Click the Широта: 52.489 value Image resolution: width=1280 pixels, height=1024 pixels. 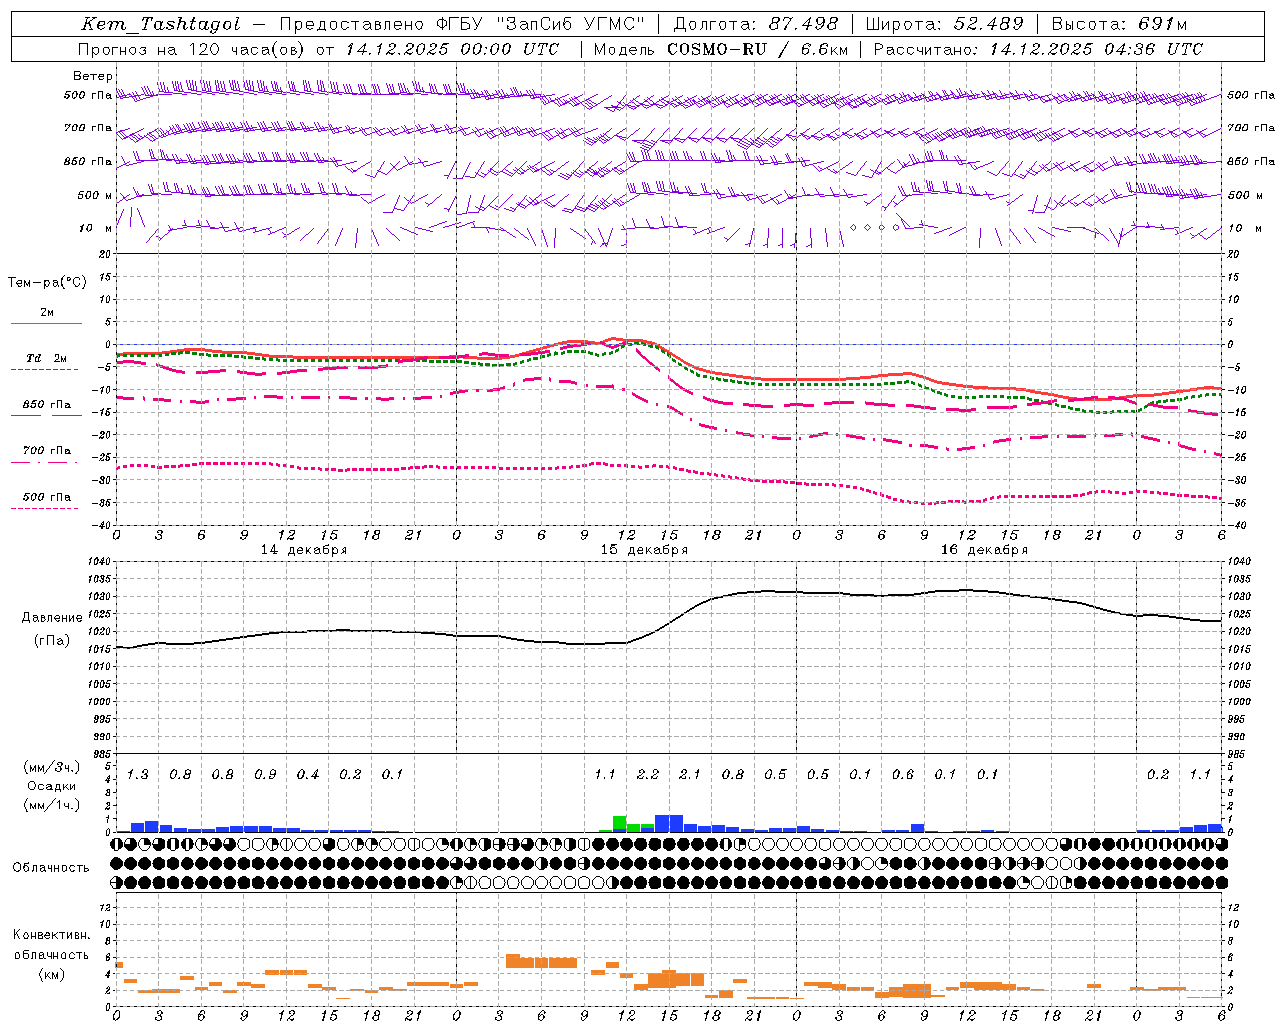pos(944,24)
